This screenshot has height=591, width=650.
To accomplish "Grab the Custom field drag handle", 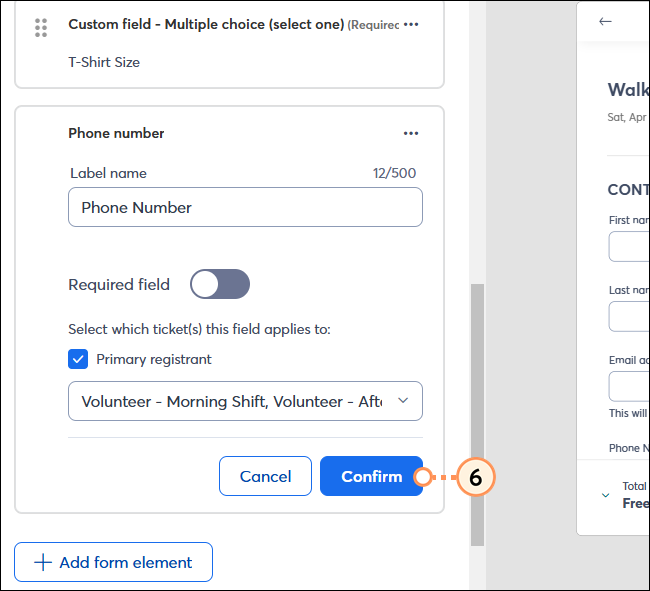I will click(41, 28).
